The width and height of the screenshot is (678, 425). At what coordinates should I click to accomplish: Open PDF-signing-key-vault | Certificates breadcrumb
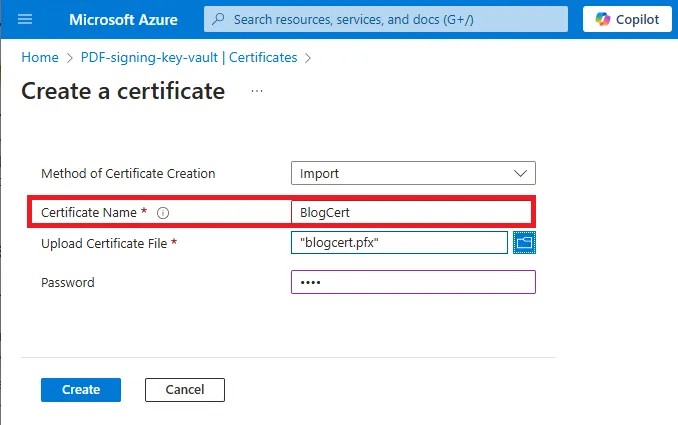[x=189, y=58]
